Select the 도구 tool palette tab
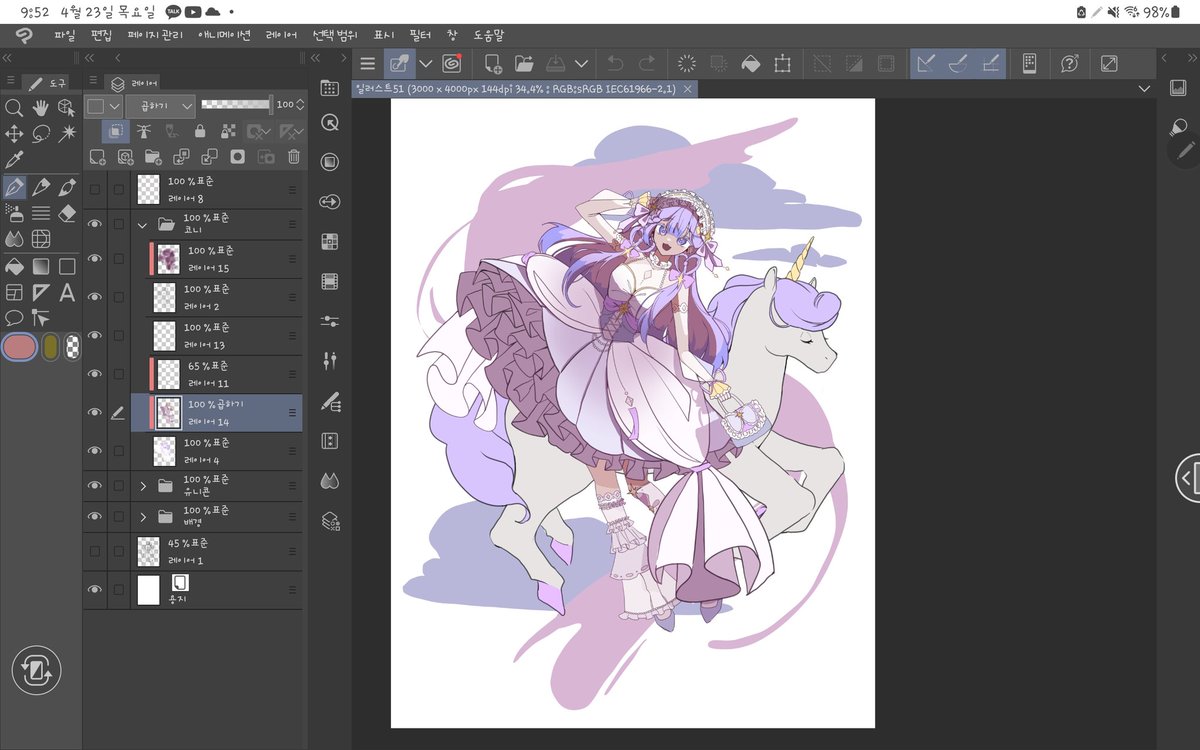 46,82
